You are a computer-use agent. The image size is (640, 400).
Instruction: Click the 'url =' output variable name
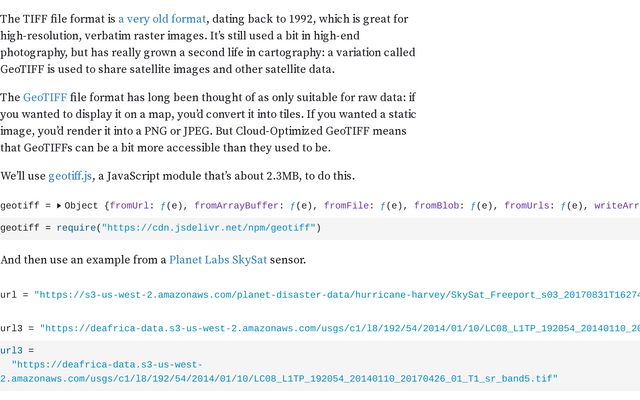point(14,295)
